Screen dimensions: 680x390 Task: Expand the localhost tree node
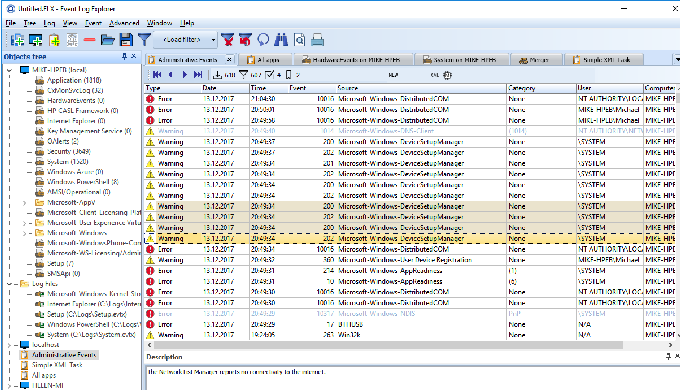pos(10,345)
